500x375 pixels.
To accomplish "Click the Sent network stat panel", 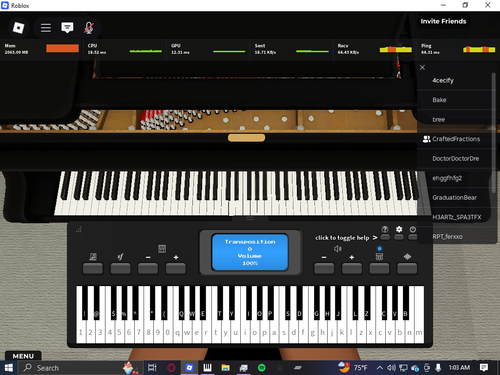I will point(291,49).
